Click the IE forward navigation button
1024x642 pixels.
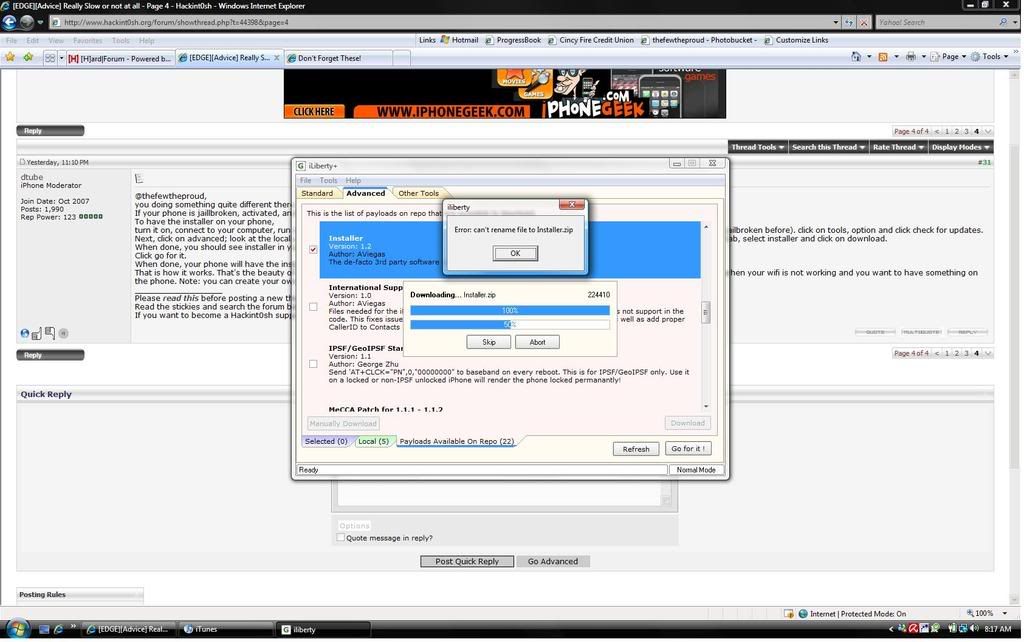[x=26, y=22]
